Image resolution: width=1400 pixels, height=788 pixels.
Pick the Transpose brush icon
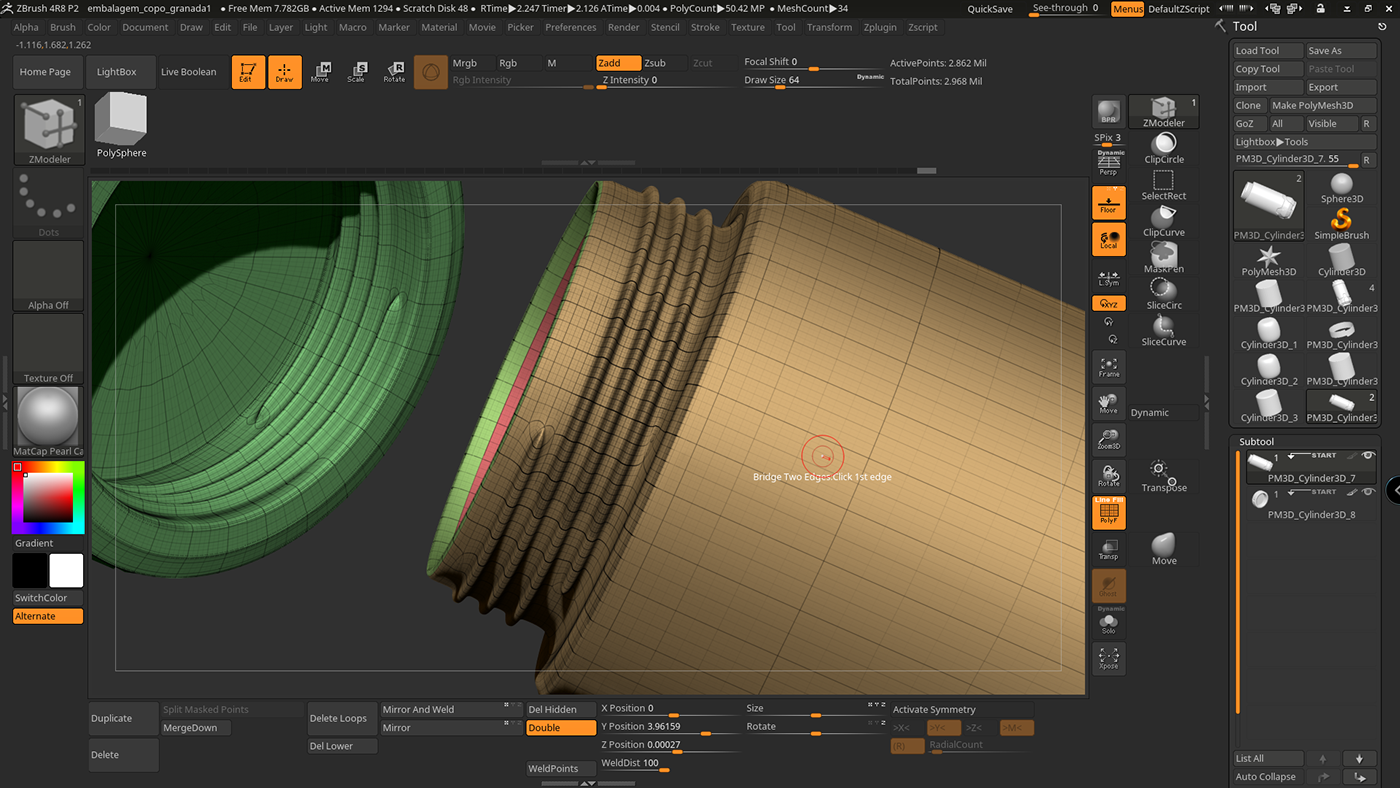coord(1163,475)
